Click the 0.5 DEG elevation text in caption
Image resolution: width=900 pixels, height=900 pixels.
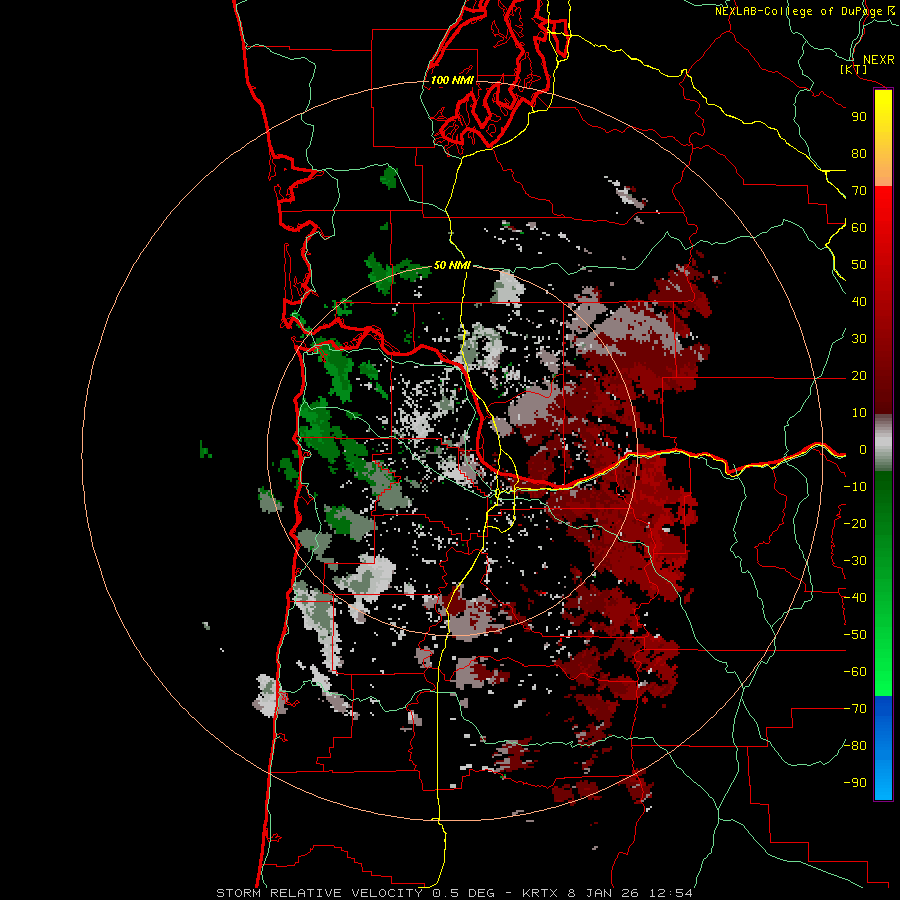pyautogui.click(x=463, y=893)
